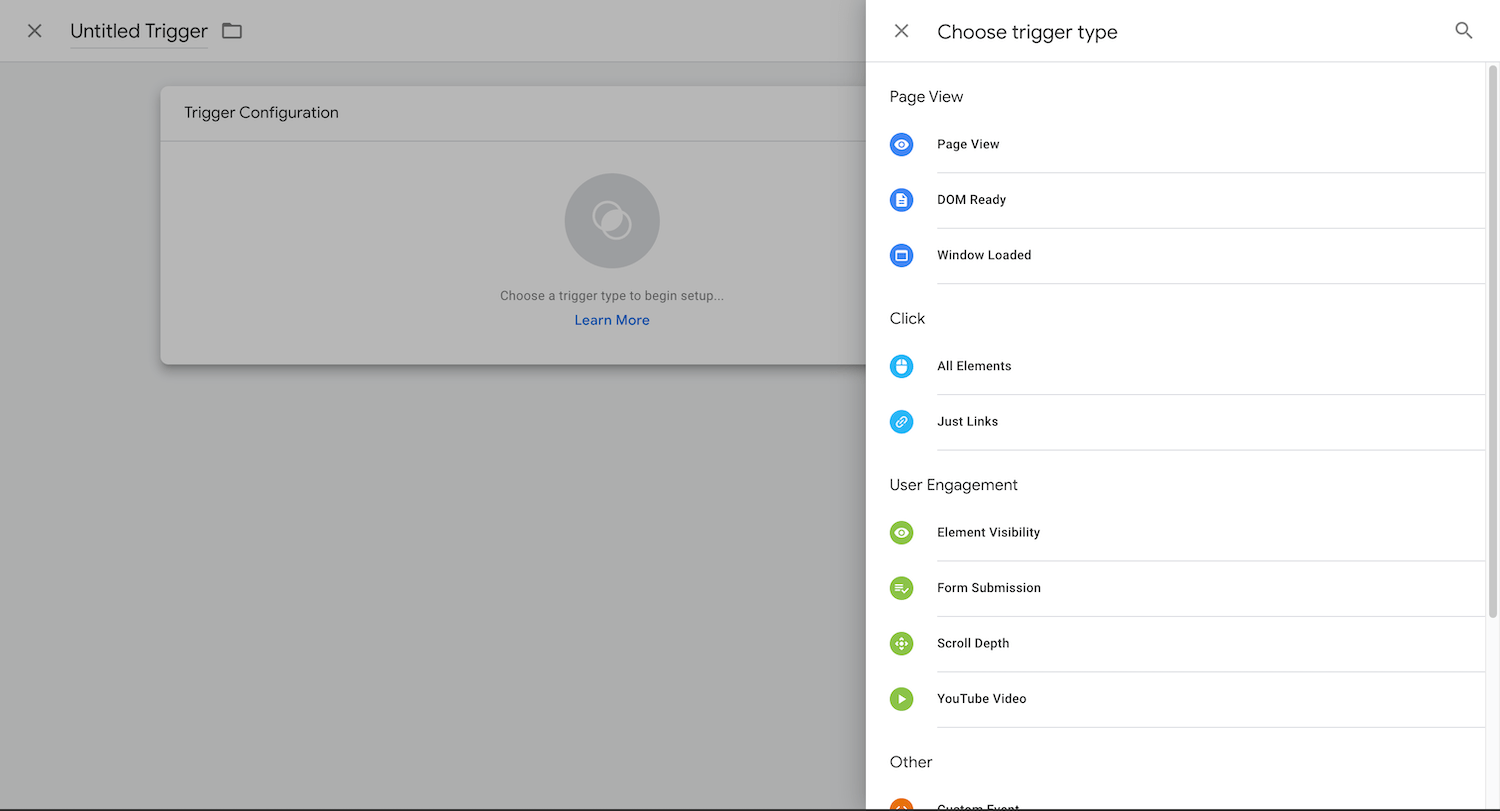The width and height of the screenshot is (1500, 811).
Task: Click the YouTube Video play icon
Action: 901,699
